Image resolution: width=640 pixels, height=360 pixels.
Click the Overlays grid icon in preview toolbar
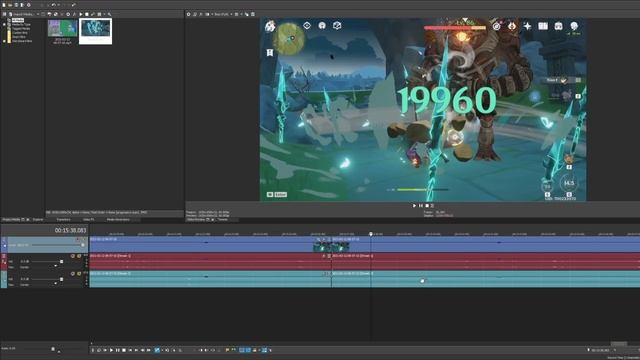(x=236, y=14)
